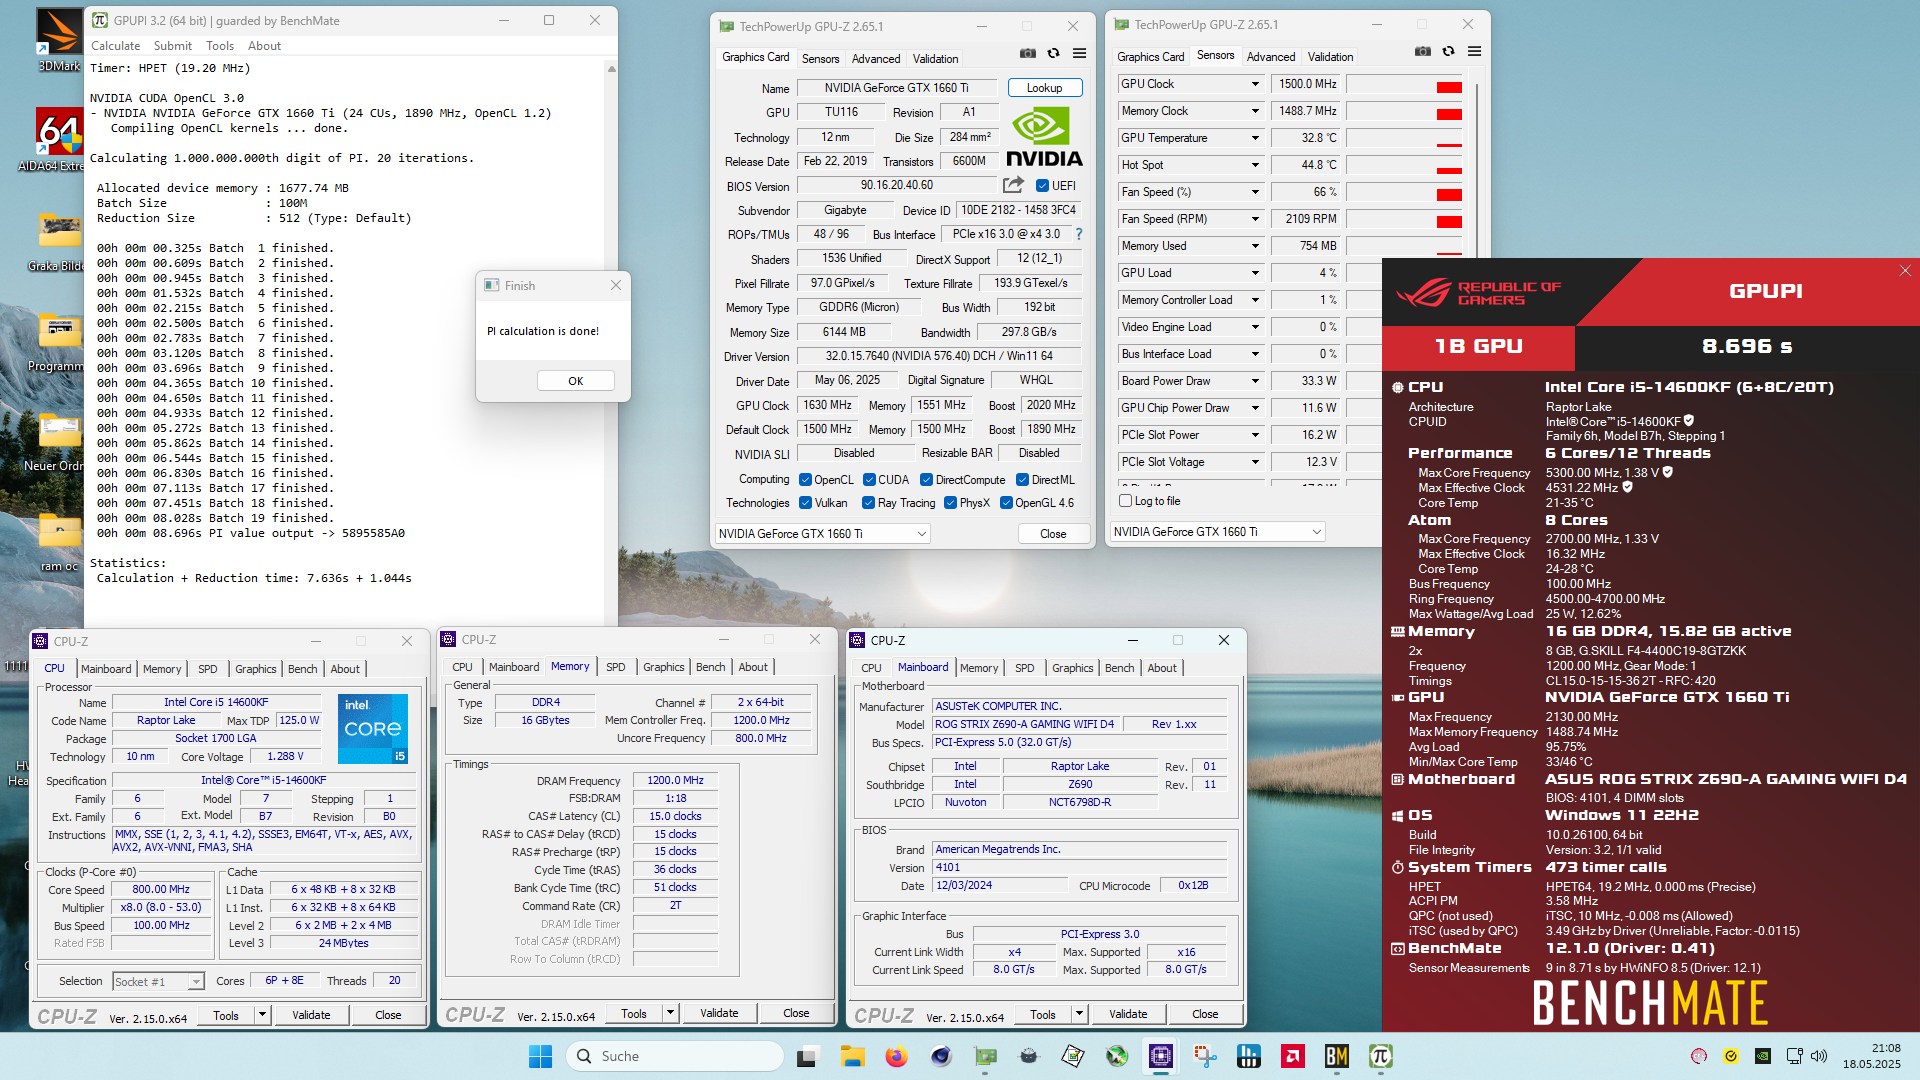The height and width of the screenshot is (1080, 1920).
Task: Open the hamburger menu in the left GPU-Z window
Action: [x=1080, y=54]
